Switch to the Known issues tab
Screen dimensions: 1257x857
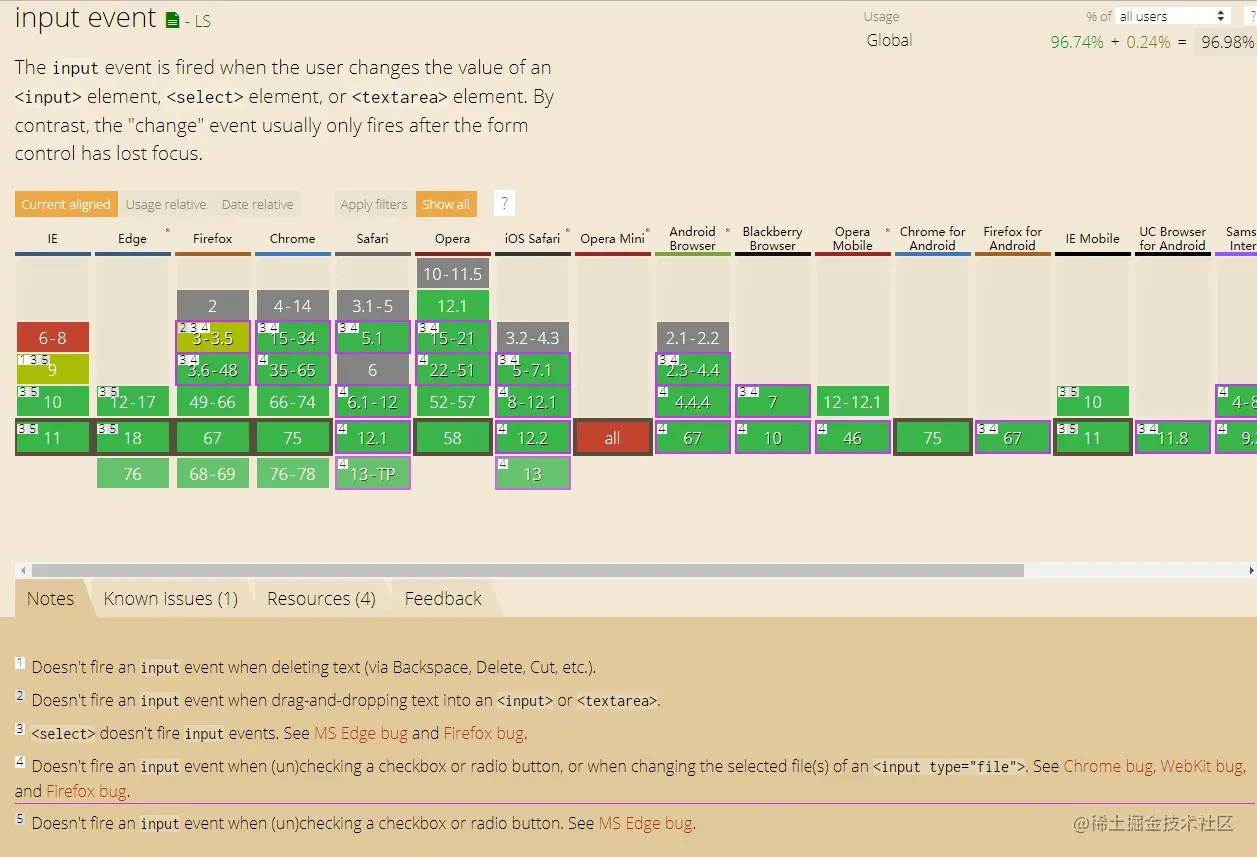171,598
